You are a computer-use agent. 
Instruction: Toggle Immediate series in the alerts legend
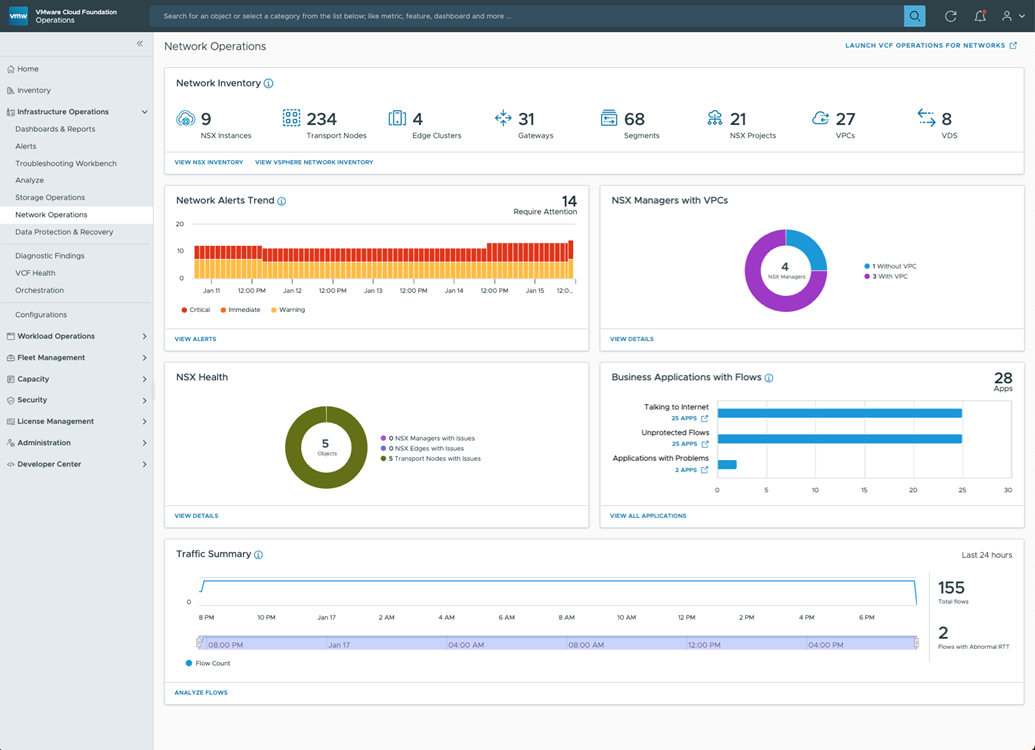pyautogui.click(x=240, y=310)
